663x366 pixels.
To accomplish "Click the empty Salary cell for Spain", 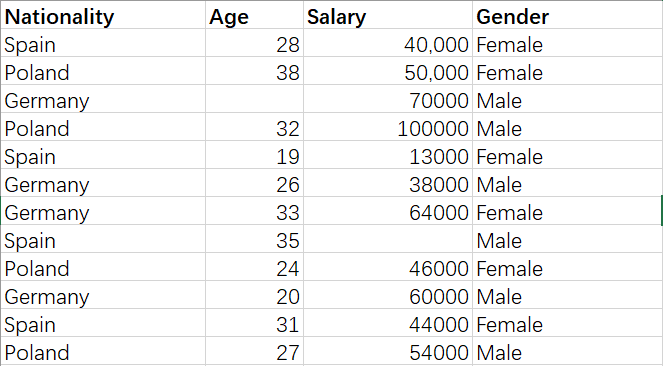I will click(x=388, y=239).
